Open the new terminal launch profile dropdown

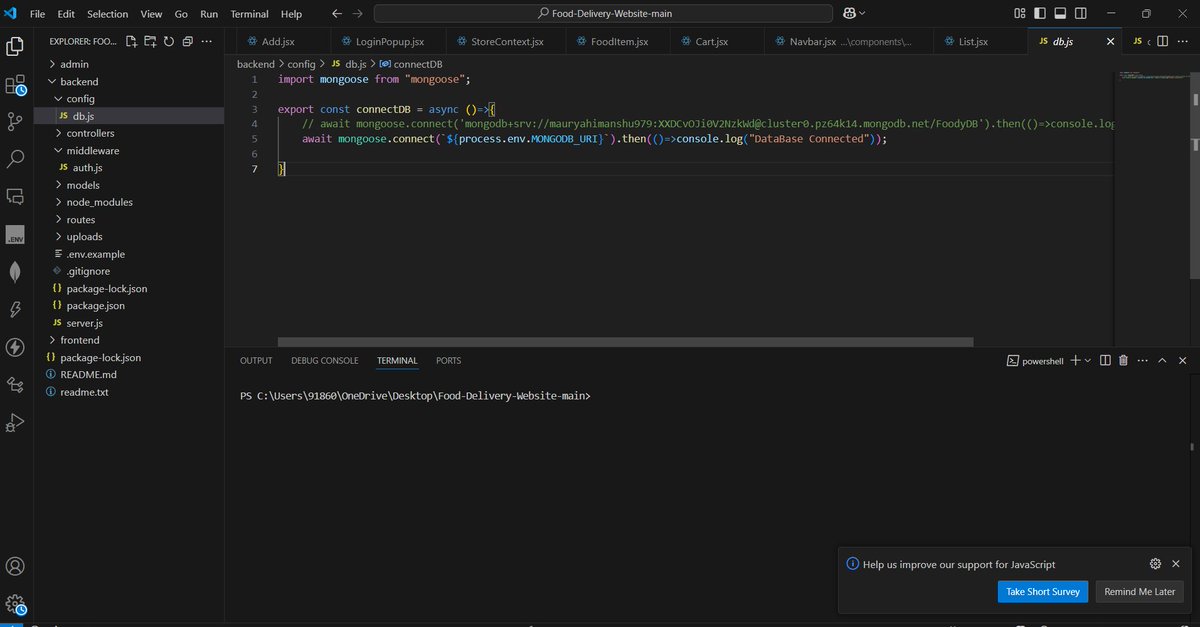(x=1089, y=360)
